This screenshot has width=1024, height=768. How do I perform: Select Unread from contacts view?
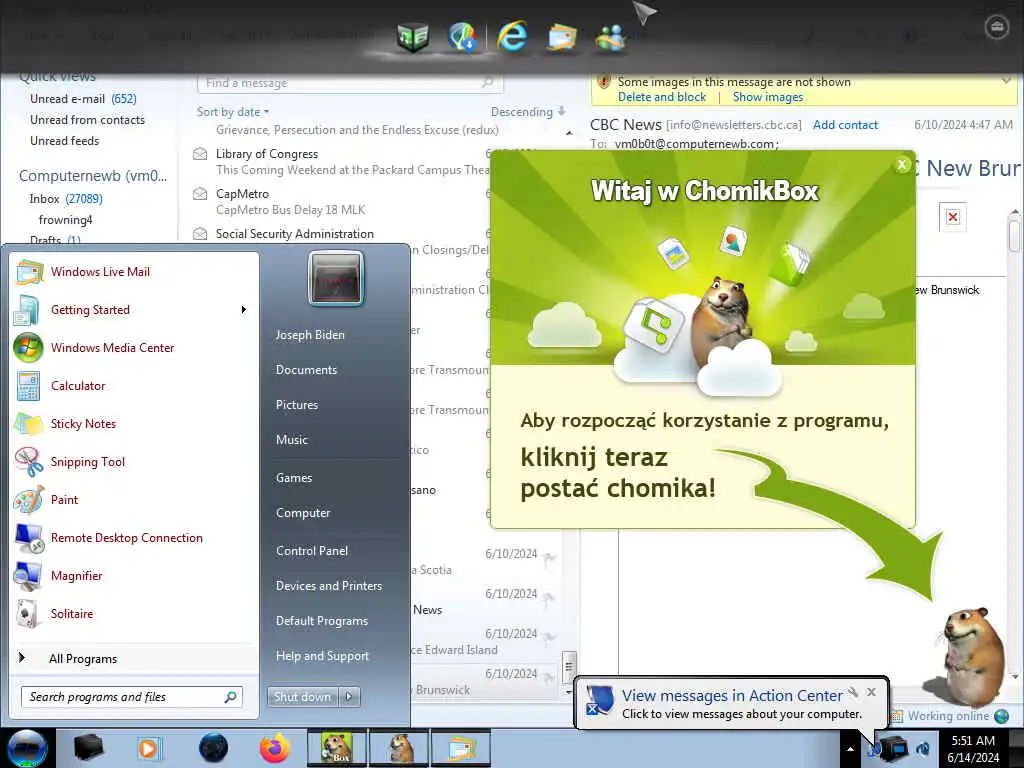(87, 120)
